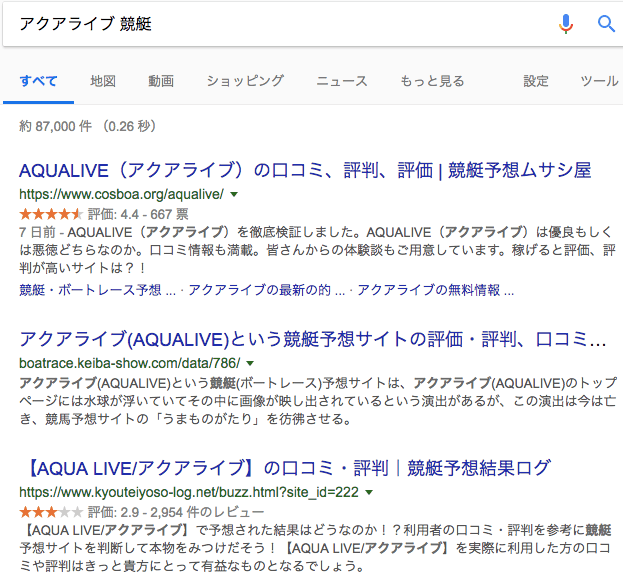Open the 設定 menu
Viewport: 623px width, 586px height.
coord(536,81)
